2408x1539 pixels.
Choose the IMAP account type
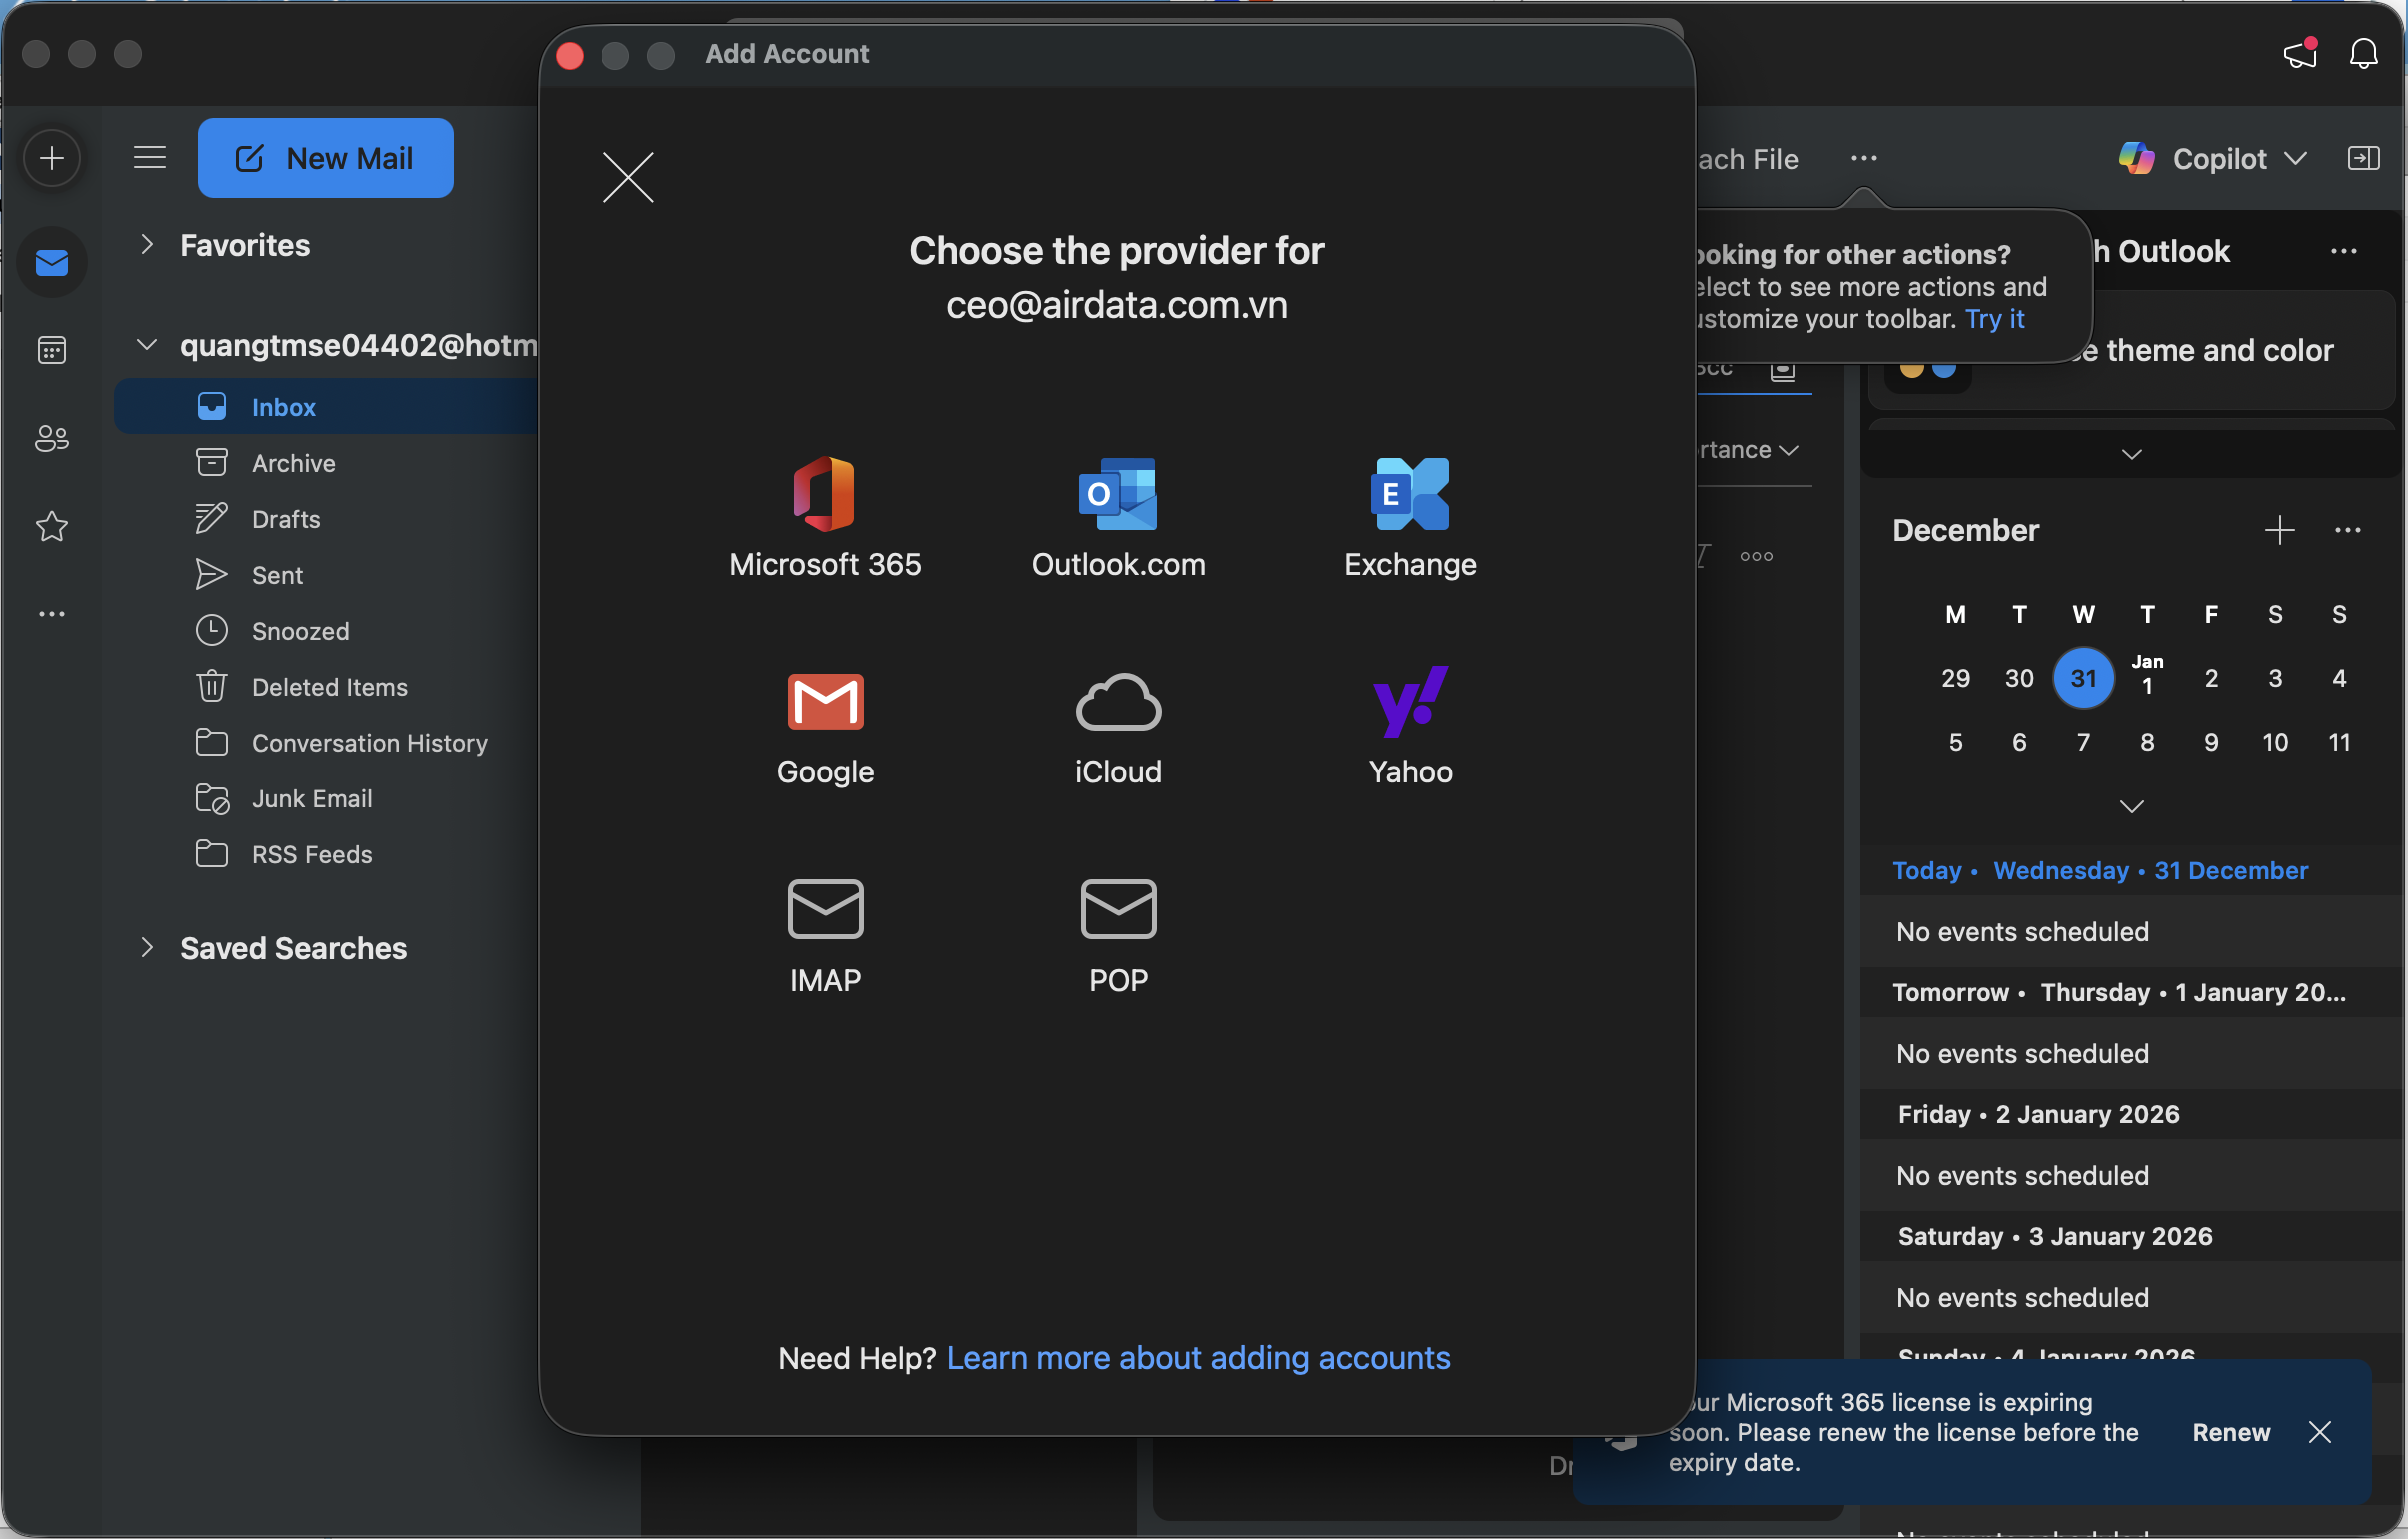825,911
